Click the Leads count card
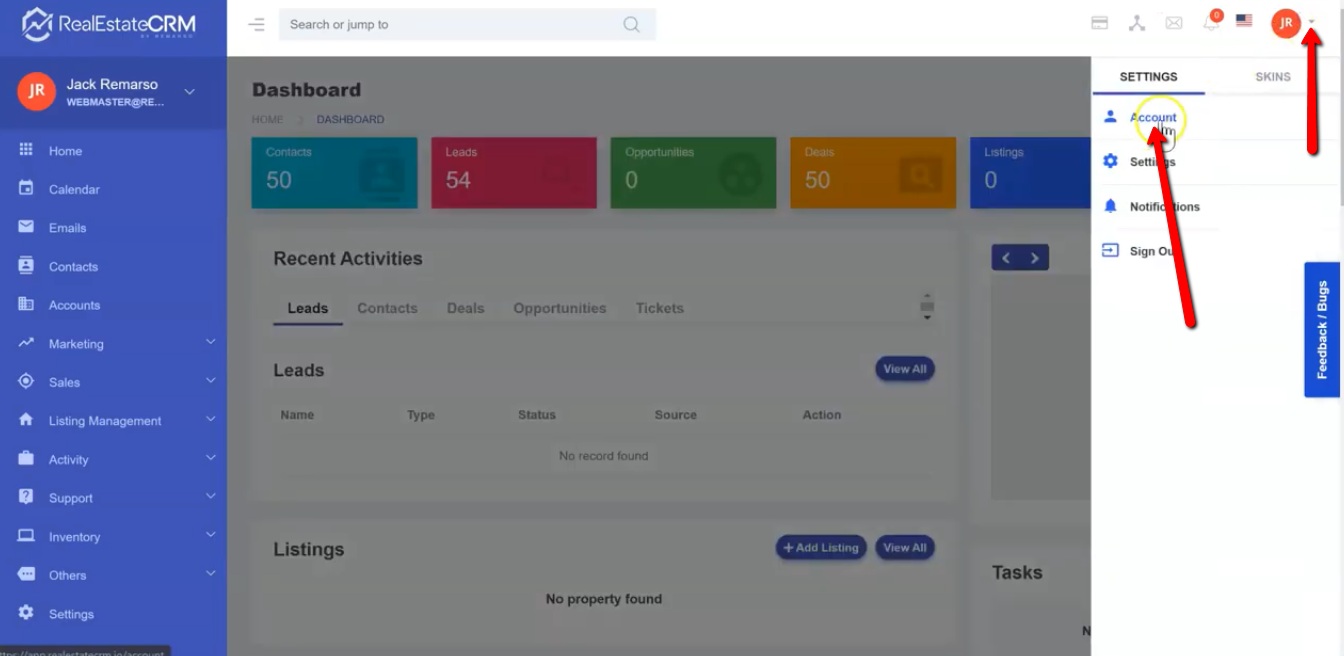1344x656 pixels. tap(513, 172)
